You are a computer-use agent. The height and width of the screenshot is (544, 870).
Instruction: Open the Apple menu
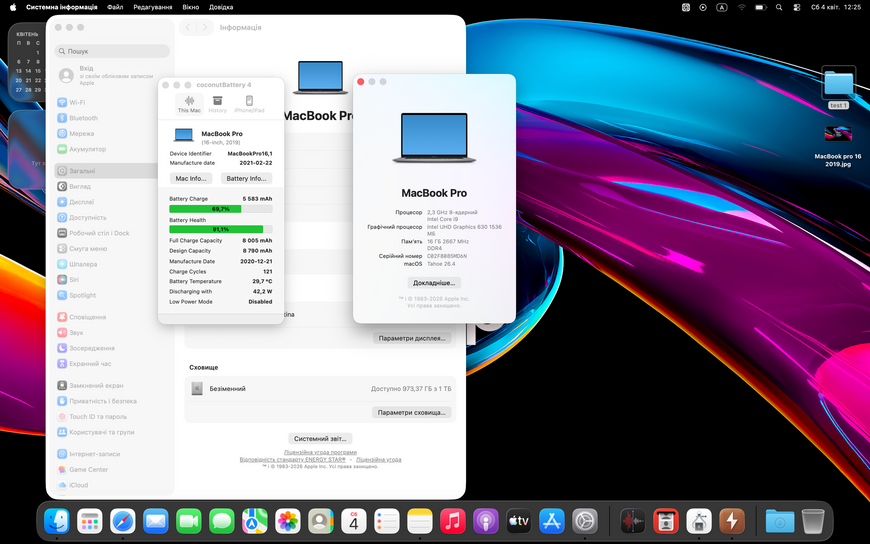pos(13,7)
